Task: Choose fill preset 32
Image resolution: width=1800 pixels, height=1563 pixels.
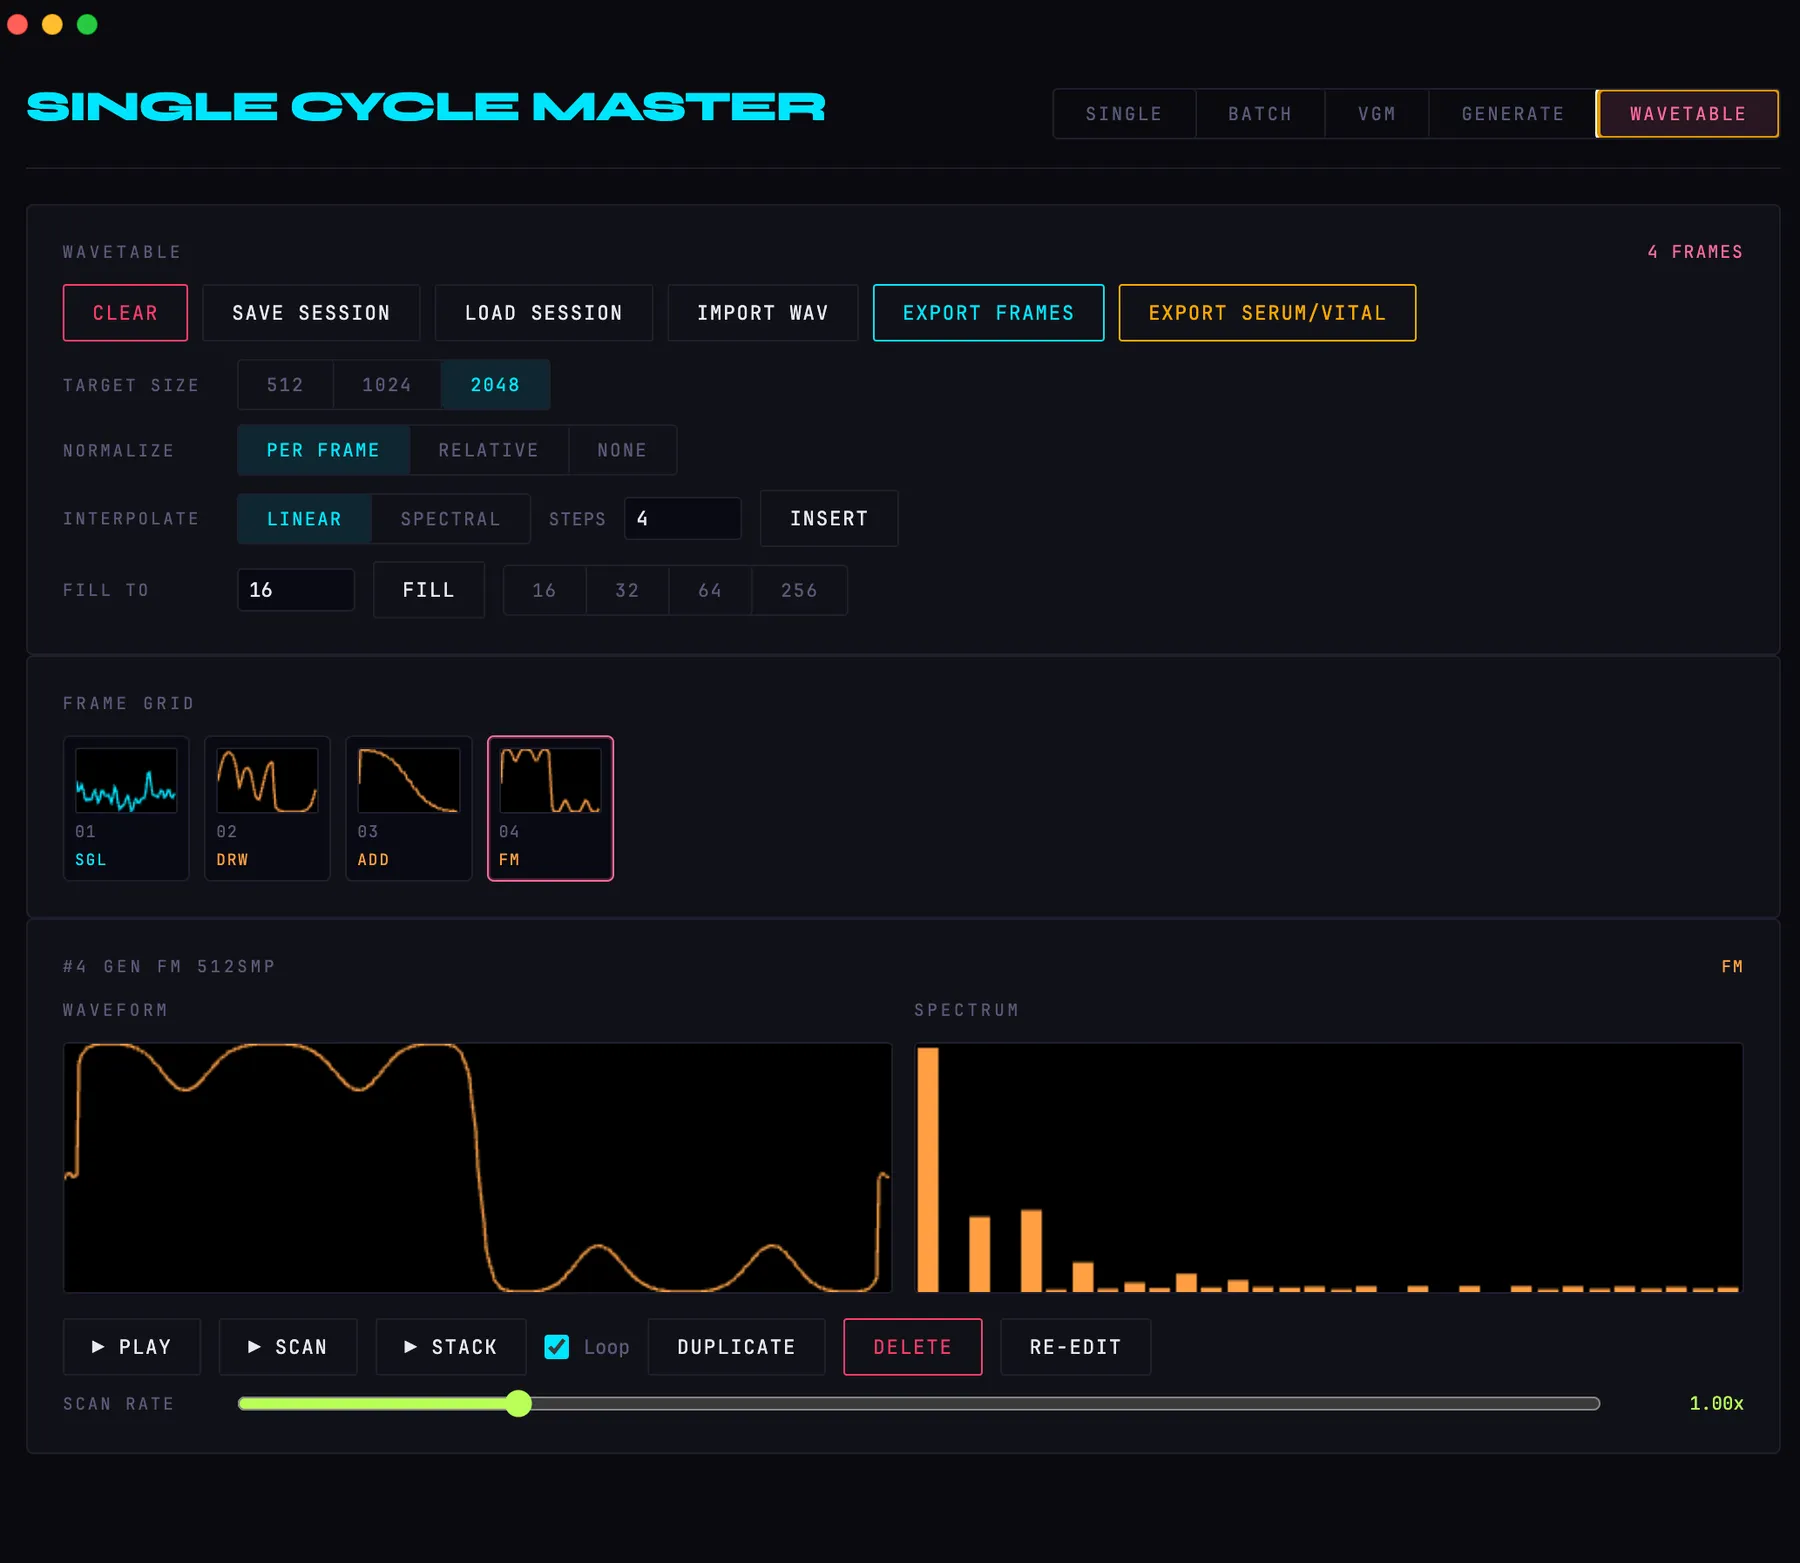Action: [x=627, y=591]
